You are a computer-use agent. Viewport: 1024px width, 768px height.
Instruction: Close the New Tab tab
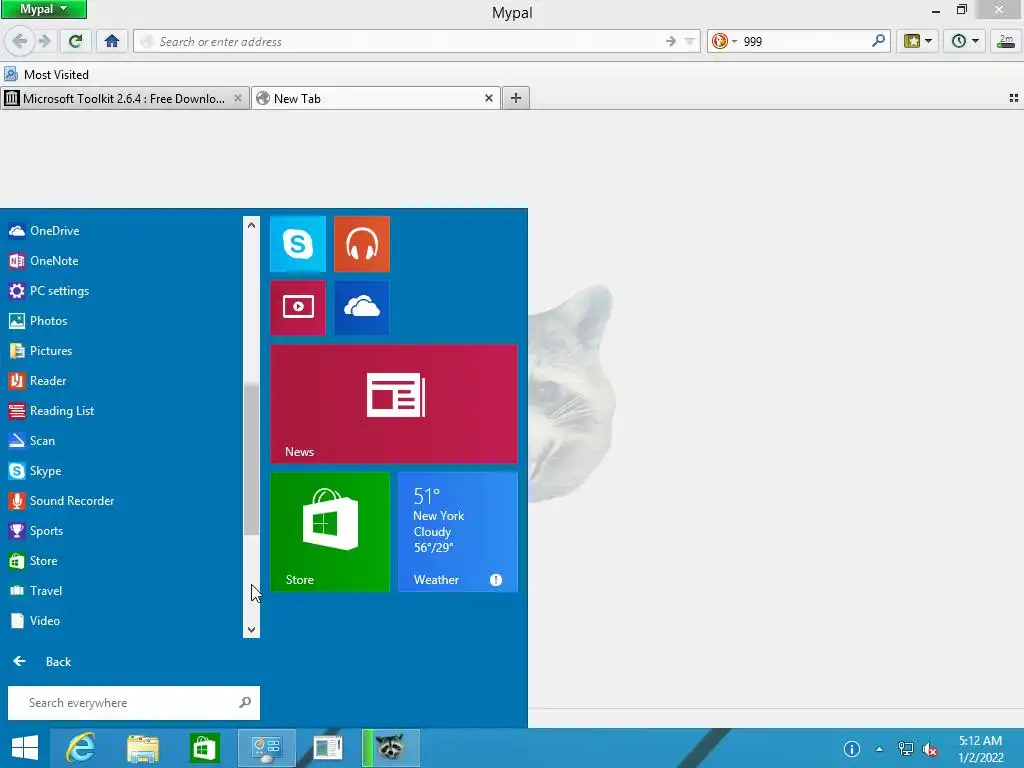488,99
